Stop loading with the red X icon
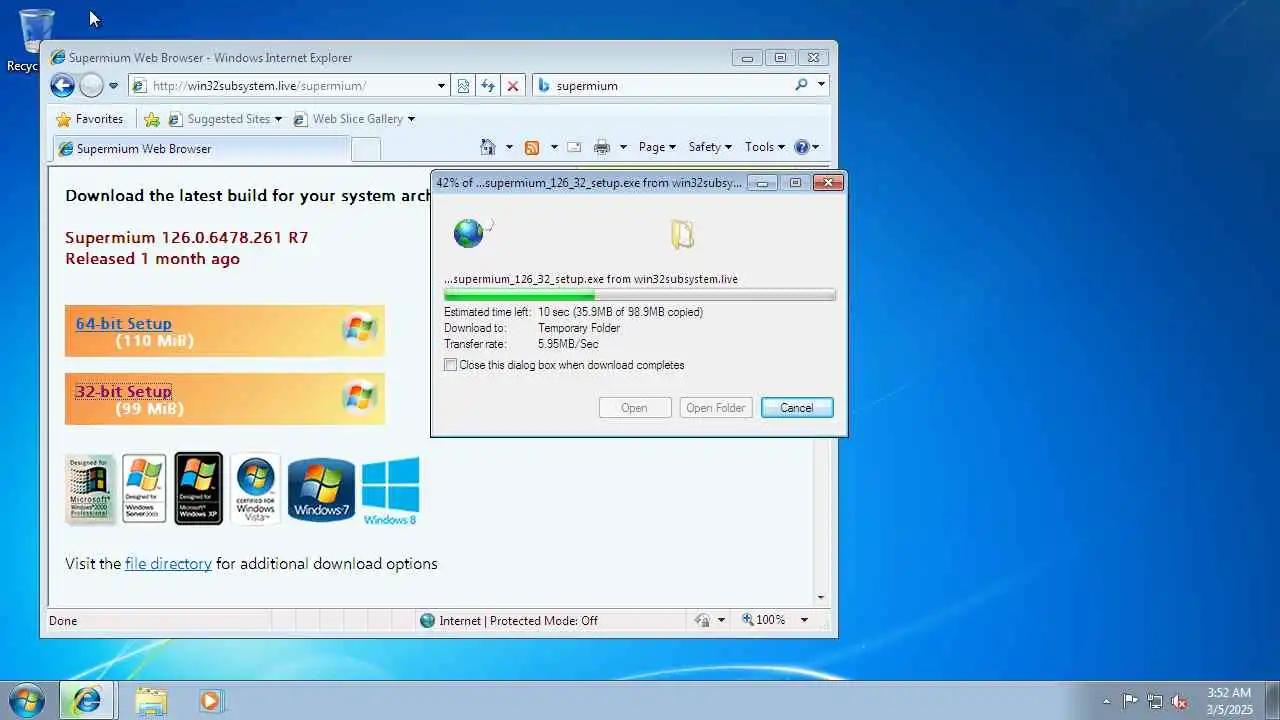Screen dimensions: 1280x720 (513, 86)
